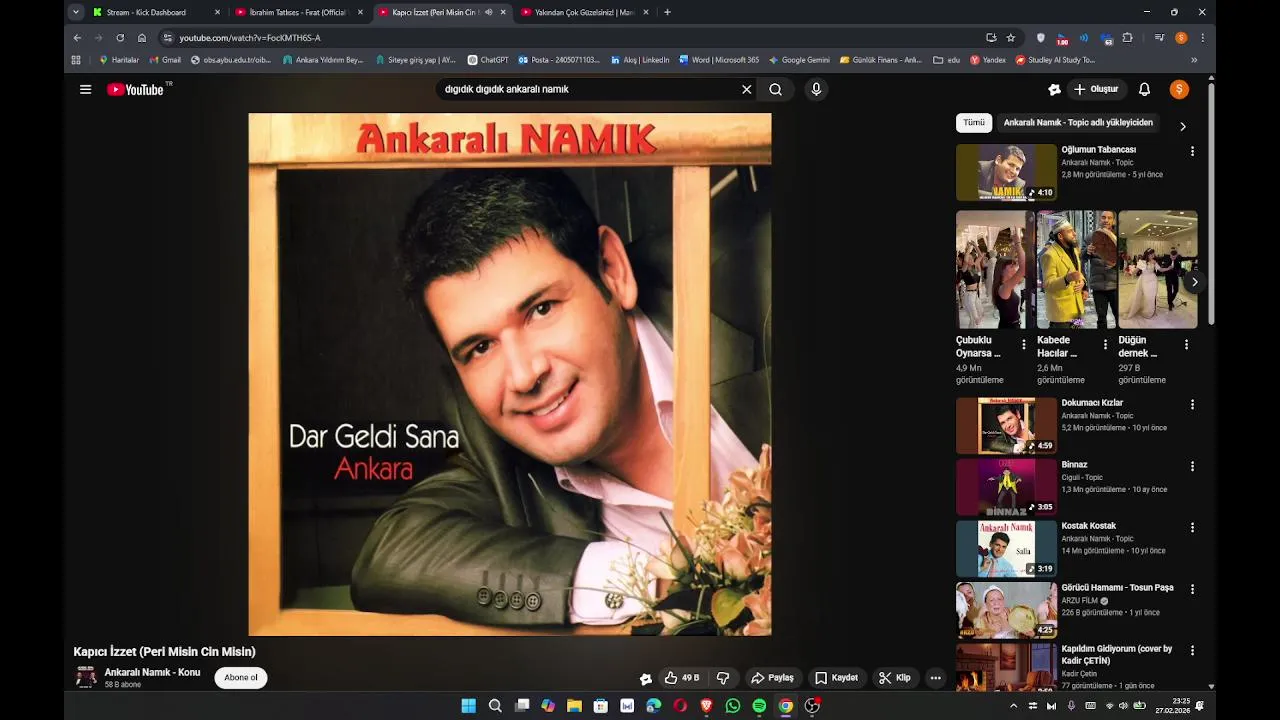Open the Chrome extensions puzzle icon
The image size is (1280, 720).
click(x=1127, y=37)
